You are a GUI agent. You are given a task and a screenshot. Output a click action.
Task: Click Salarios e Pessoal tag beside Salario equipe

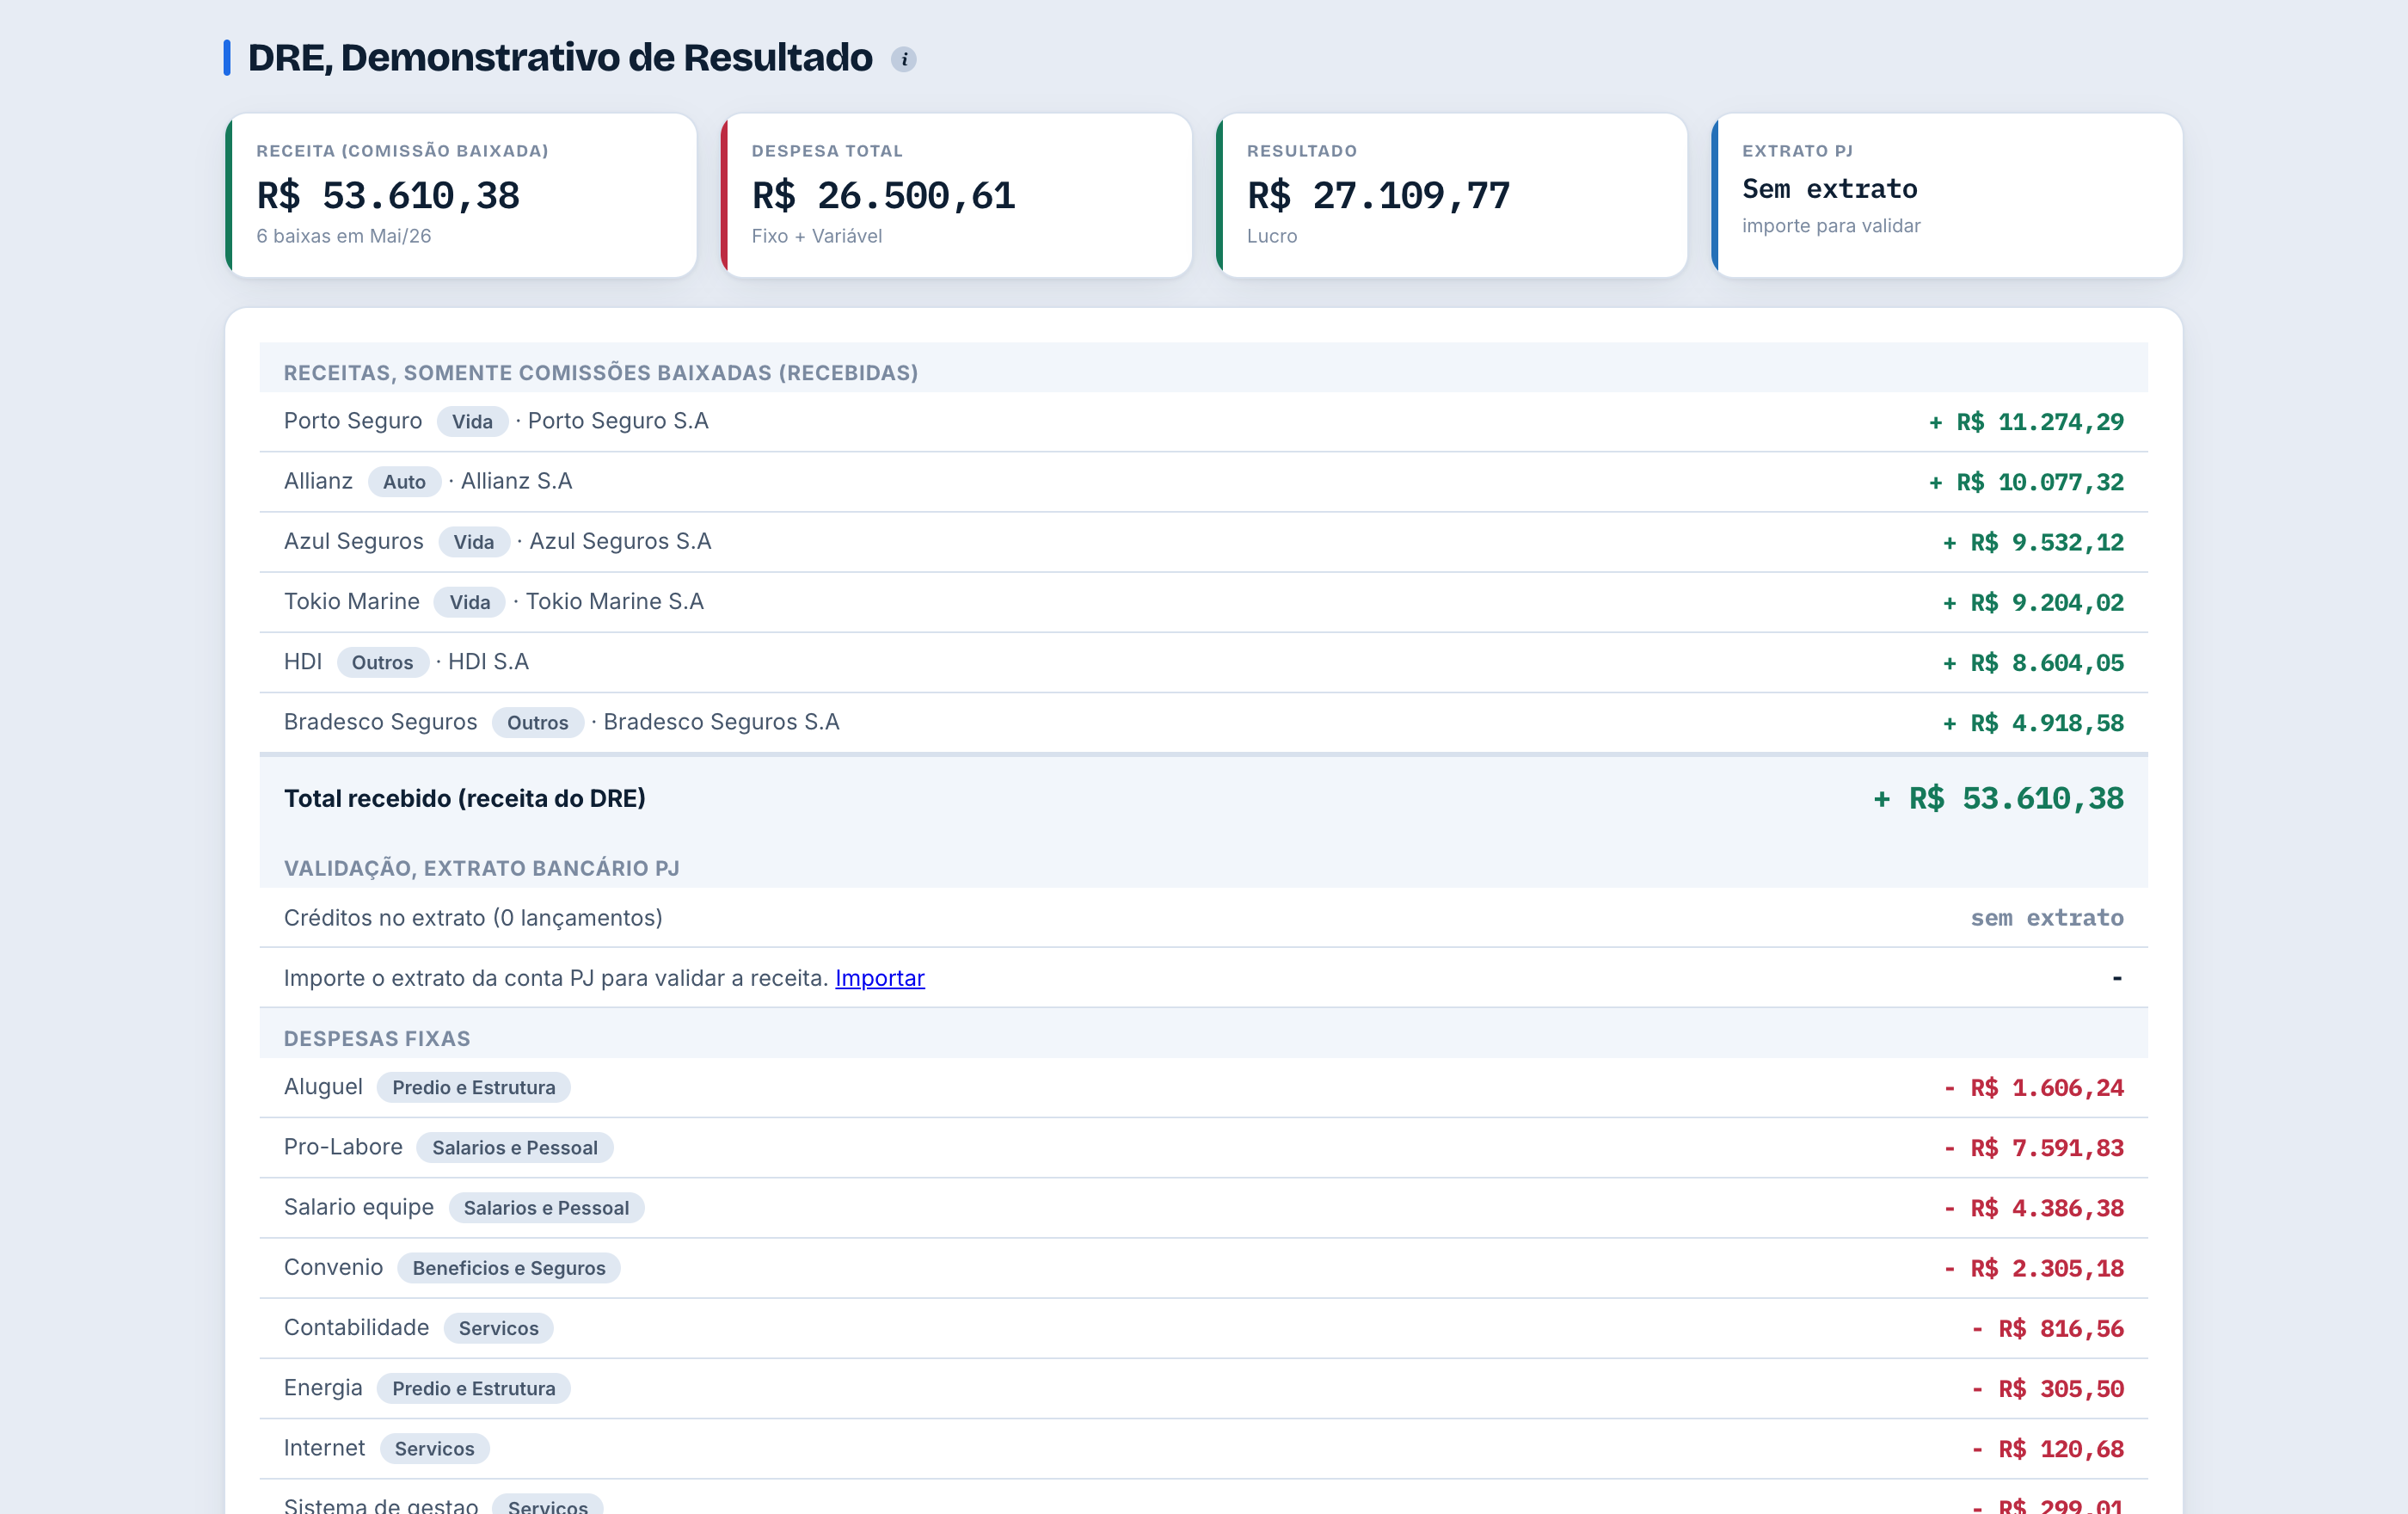click(x=546, y=1207)
